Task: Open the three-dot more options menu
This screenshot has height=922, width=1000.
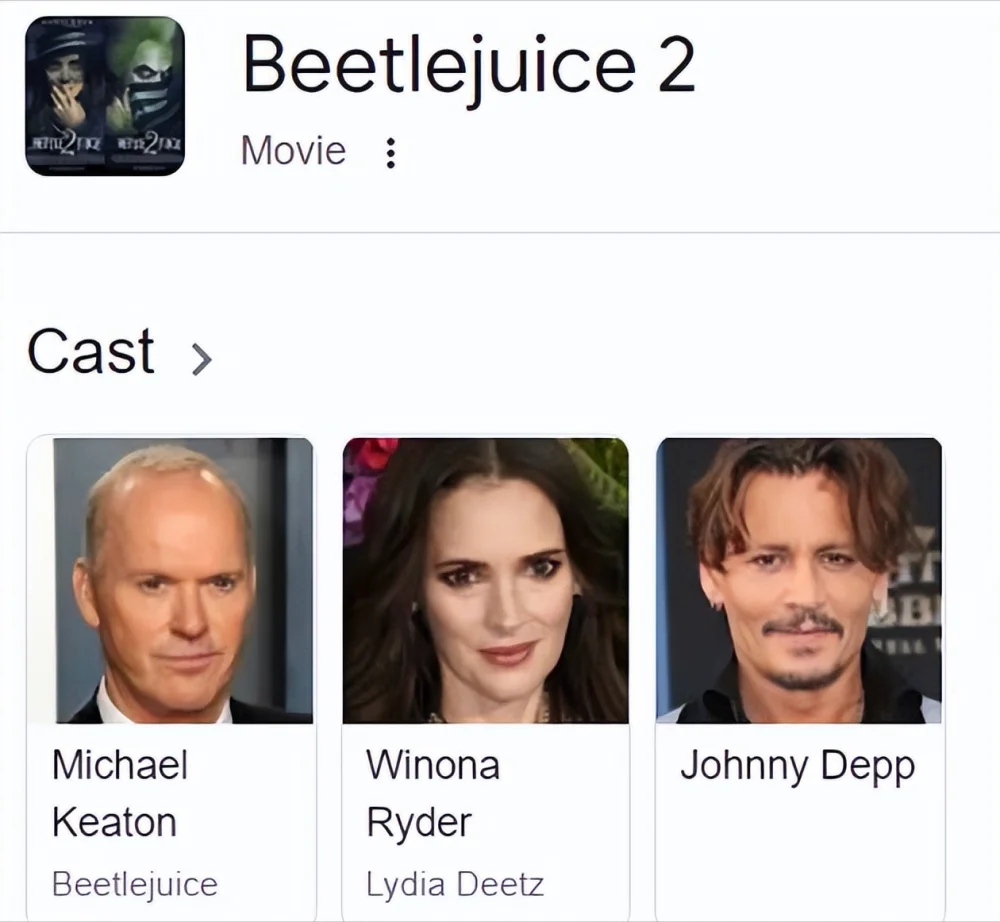Action: coord(391,153)
